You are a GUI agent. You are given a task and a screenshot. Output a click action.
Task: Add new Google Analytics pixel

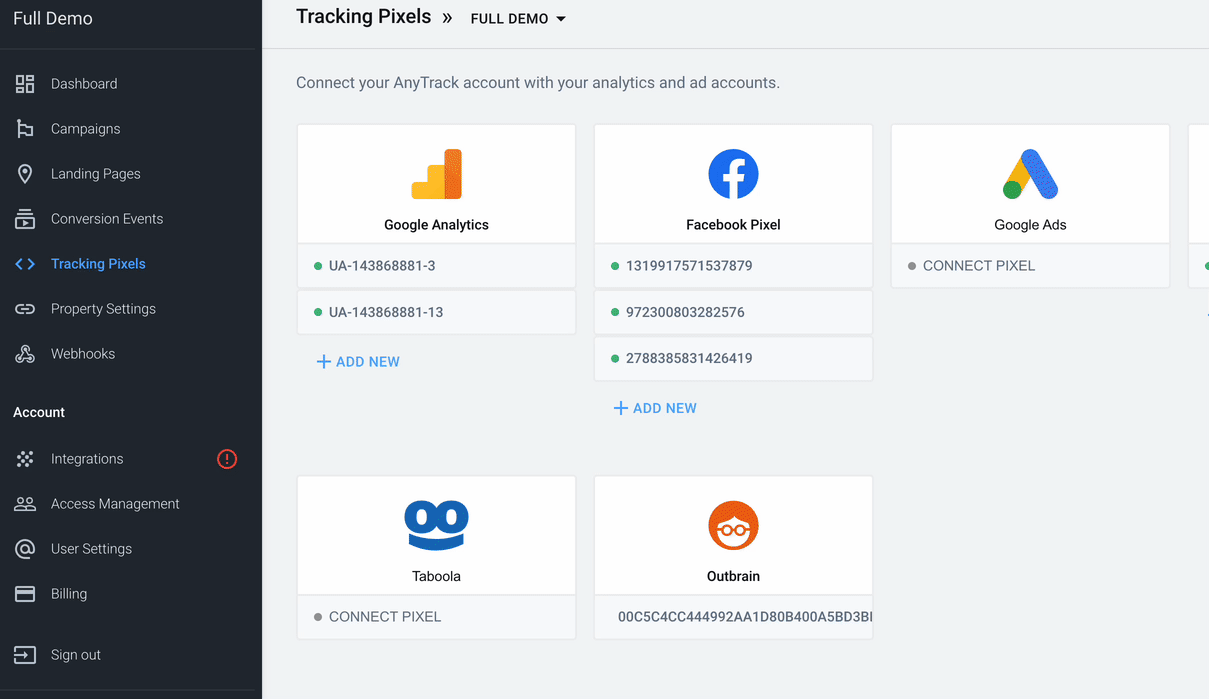[x=358, y=362]
